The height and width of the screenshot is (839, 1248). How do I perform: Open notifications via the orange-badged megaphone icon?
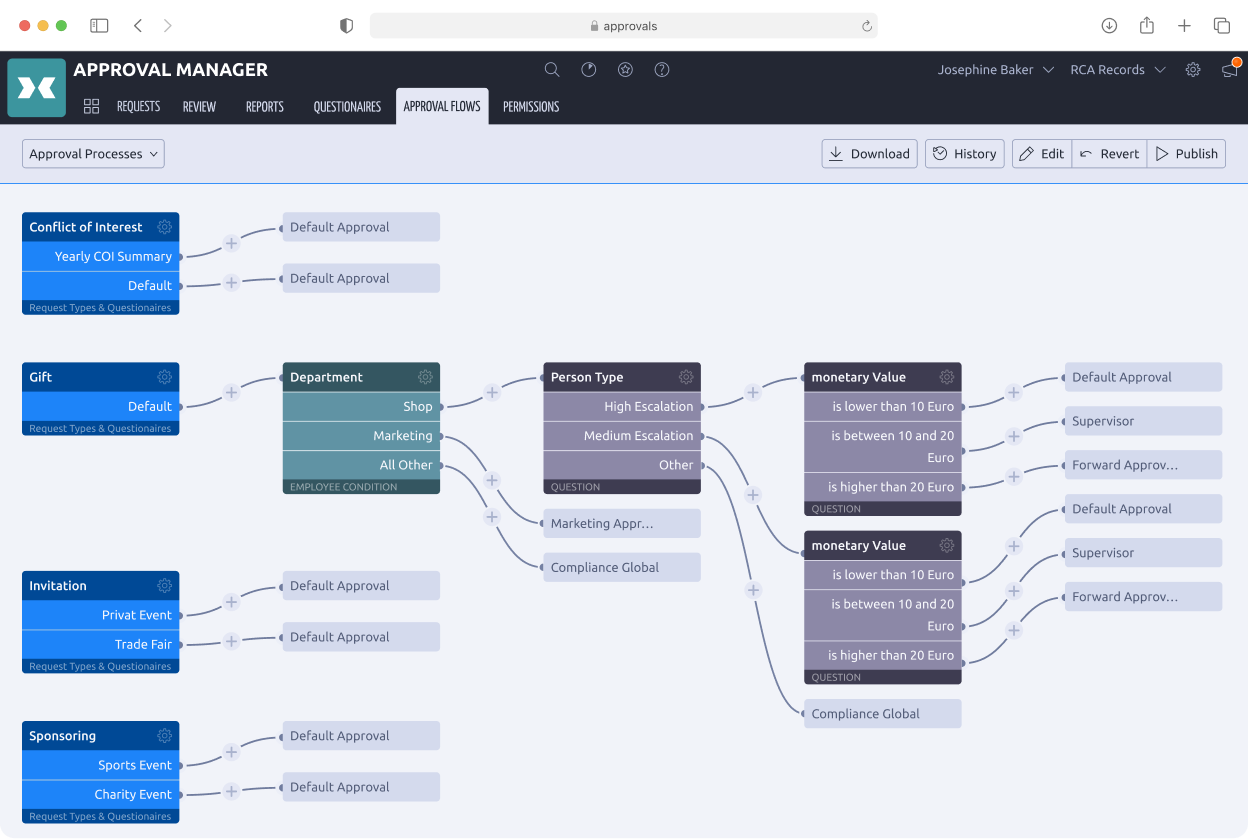pyautogui.click(x=1229, y=69)
